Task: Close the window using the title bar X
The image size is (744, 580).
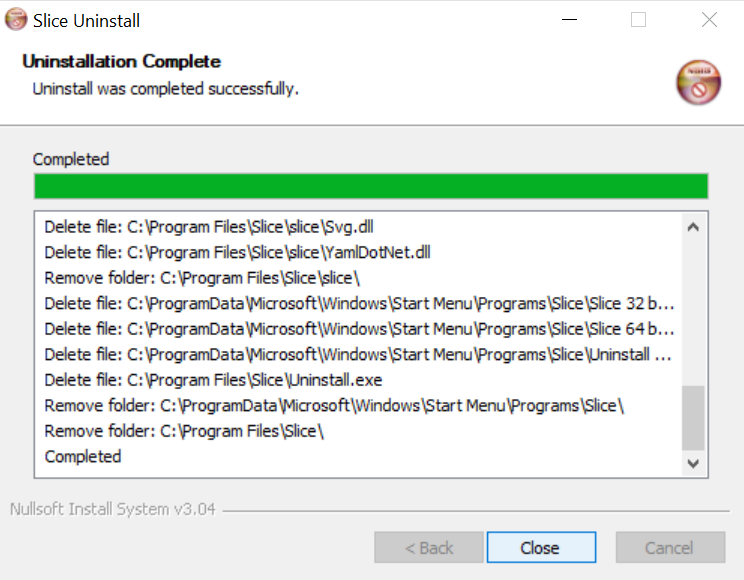Action: 709,20
